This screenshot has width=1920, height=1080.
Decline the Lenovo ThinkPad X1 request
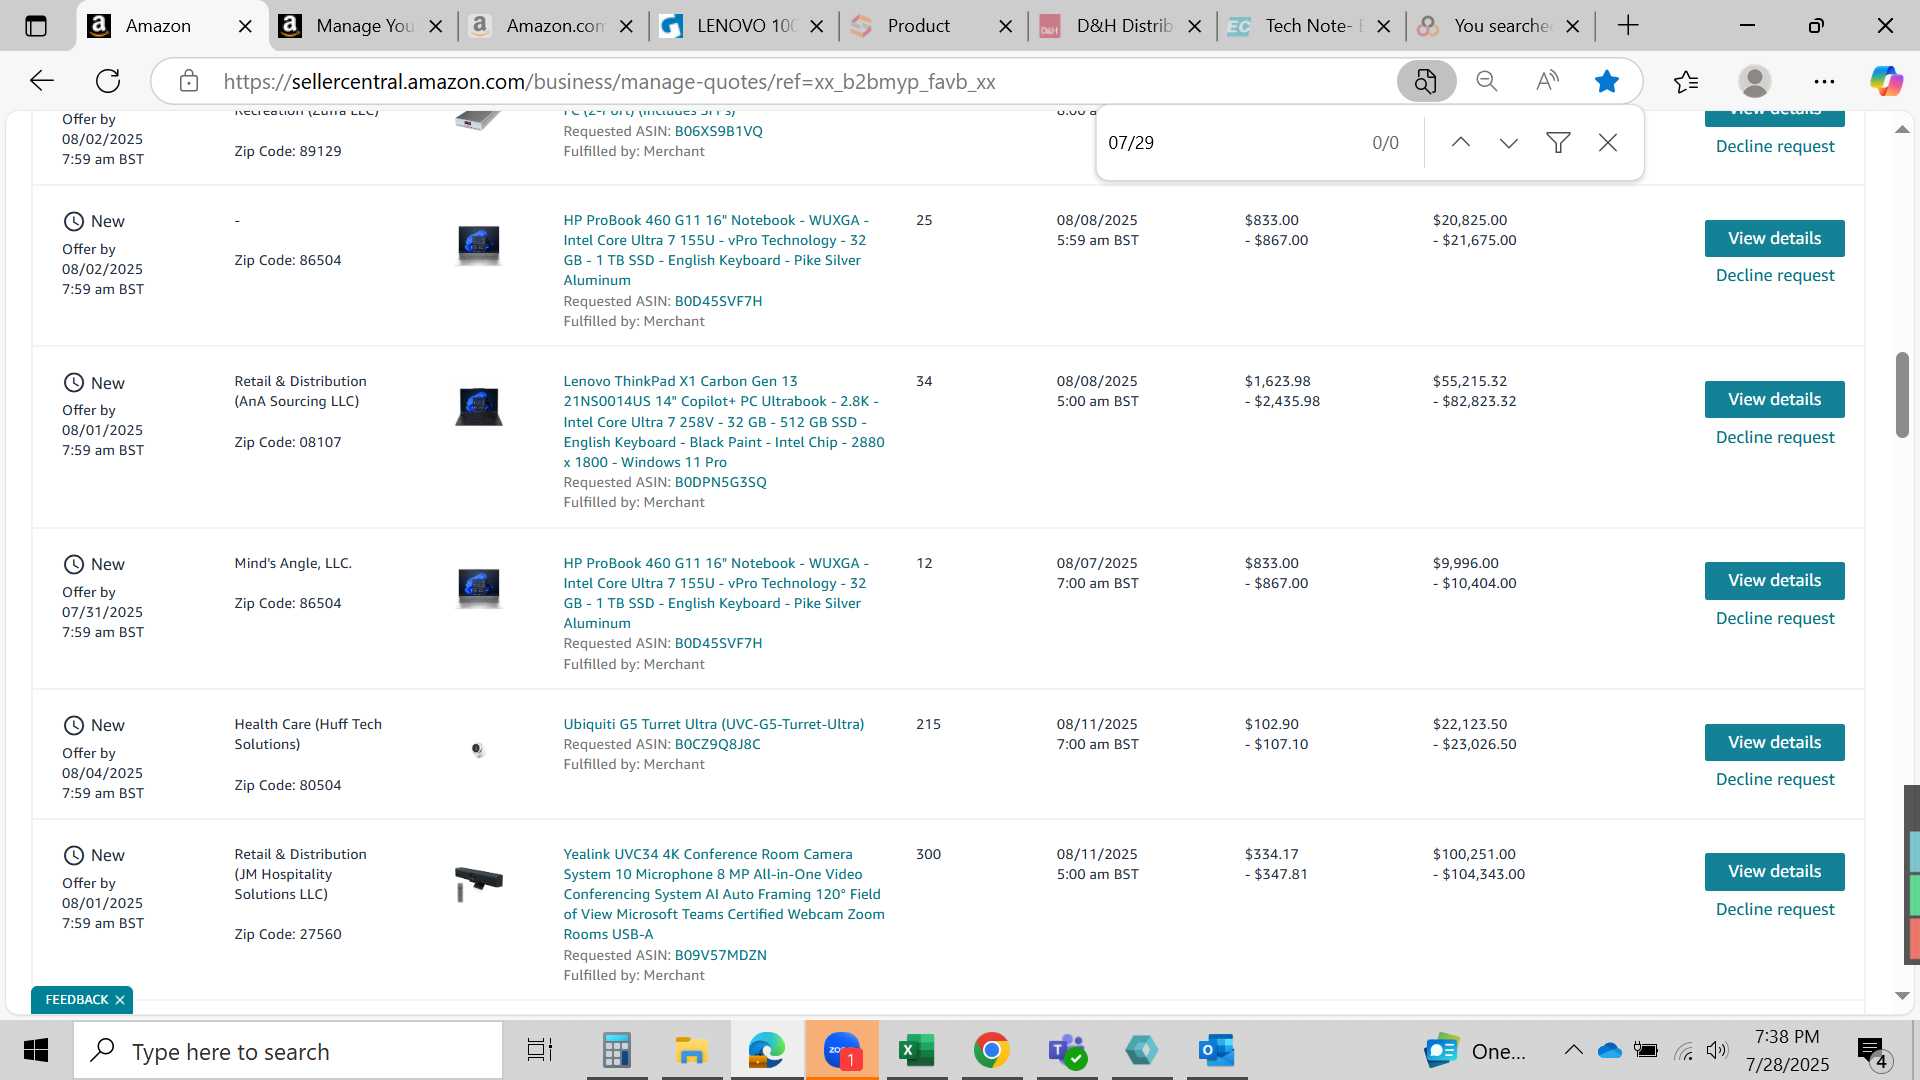click(1774, 437)
